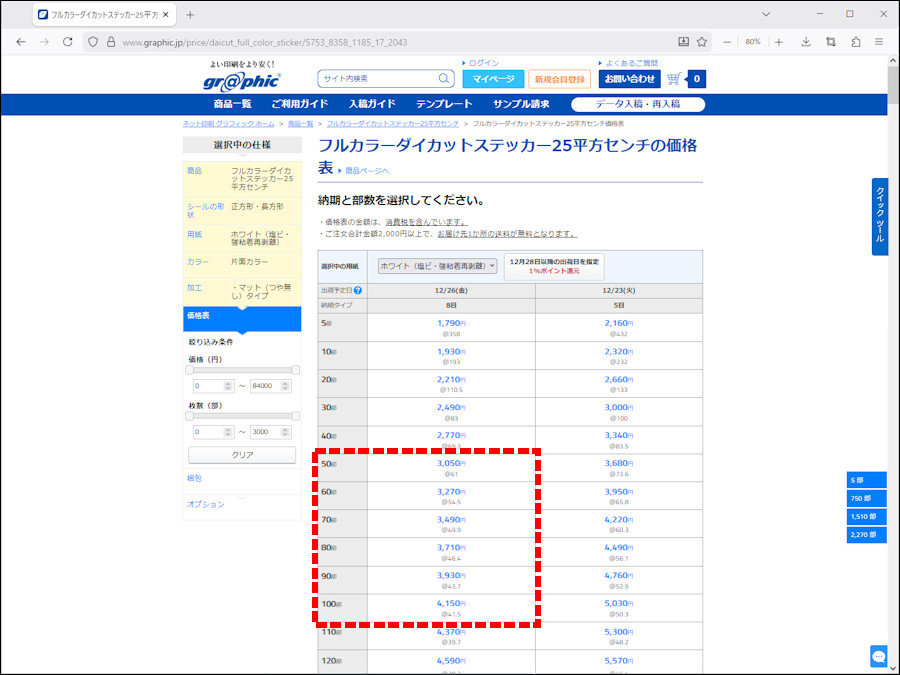This screenshot has width=900, height=675.
Task: Select the 1,790円 price for 5部
Action: click(x=451, y=323)
